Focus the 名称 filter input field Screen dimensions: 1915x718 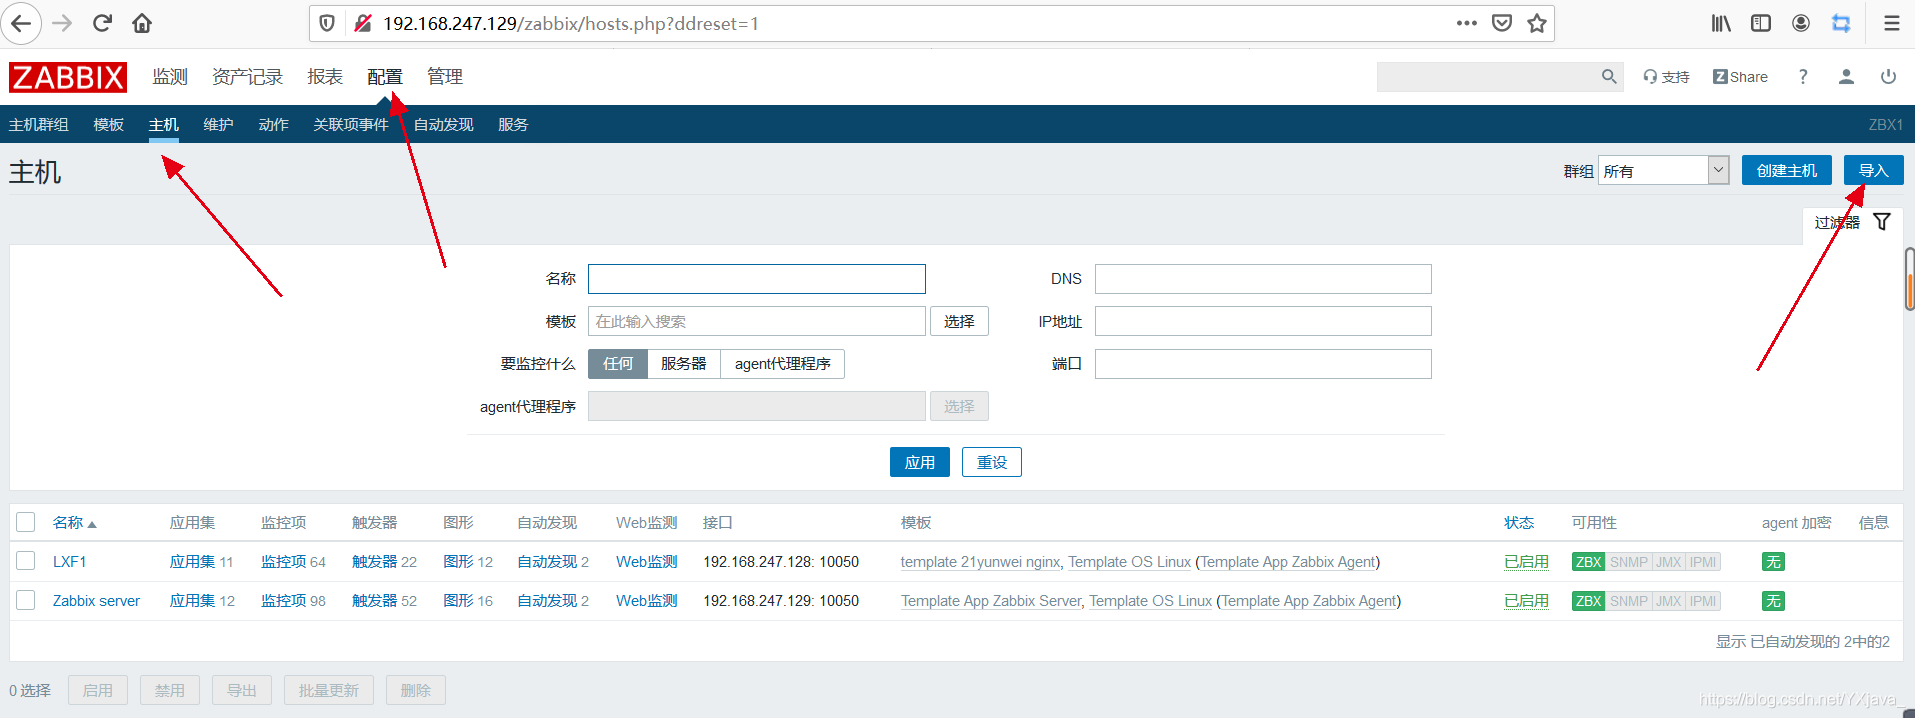[x=757, y=279]
